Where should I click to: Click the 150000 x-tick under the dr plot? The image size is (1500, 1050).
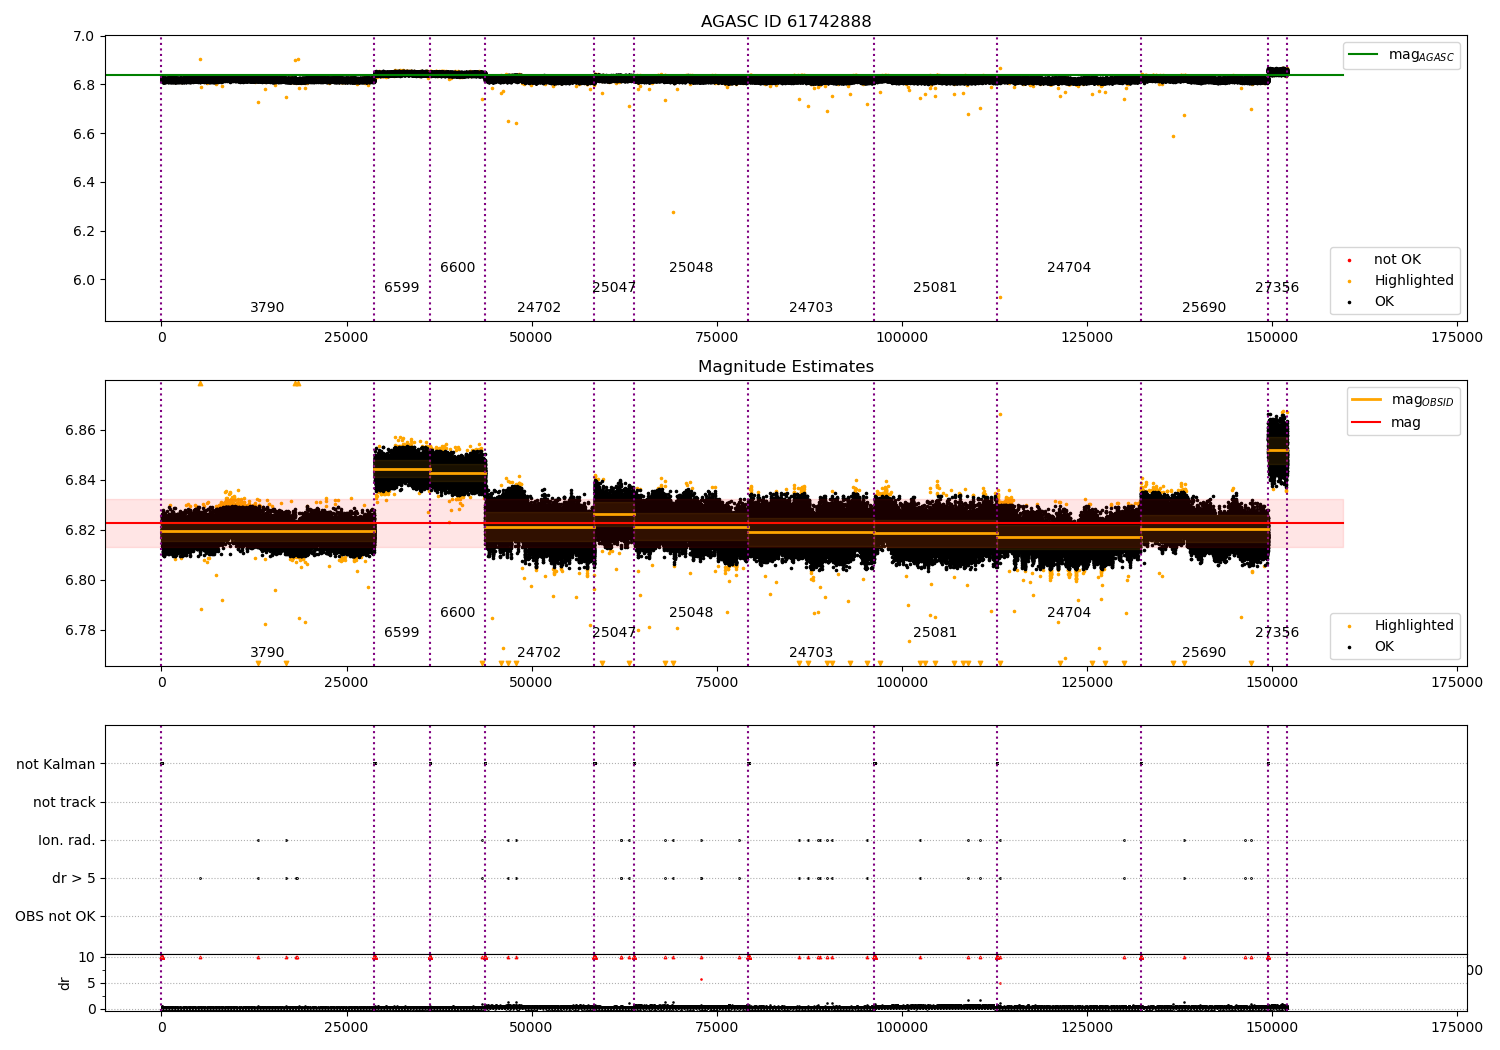pos(1272,1028)
